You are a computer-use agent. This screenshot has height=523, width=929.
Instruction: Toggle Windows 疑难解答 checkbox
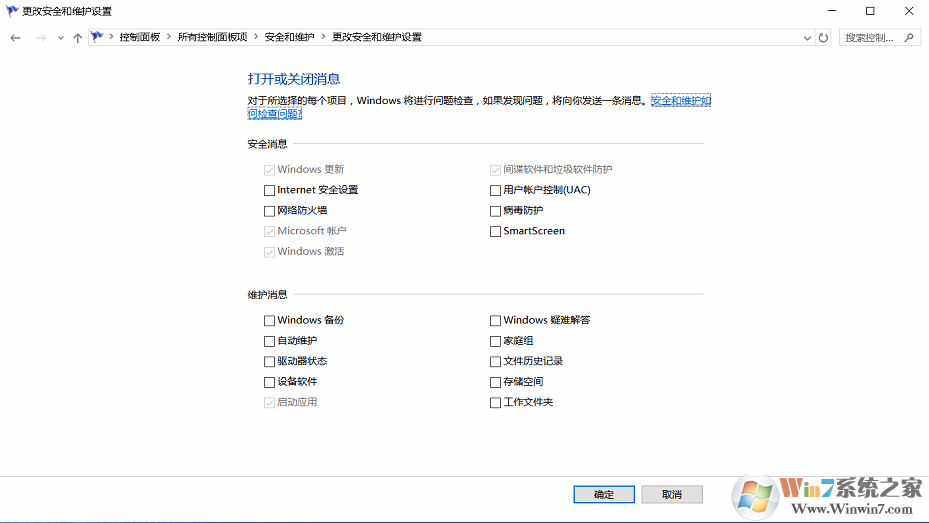click(x=495, y=320)
